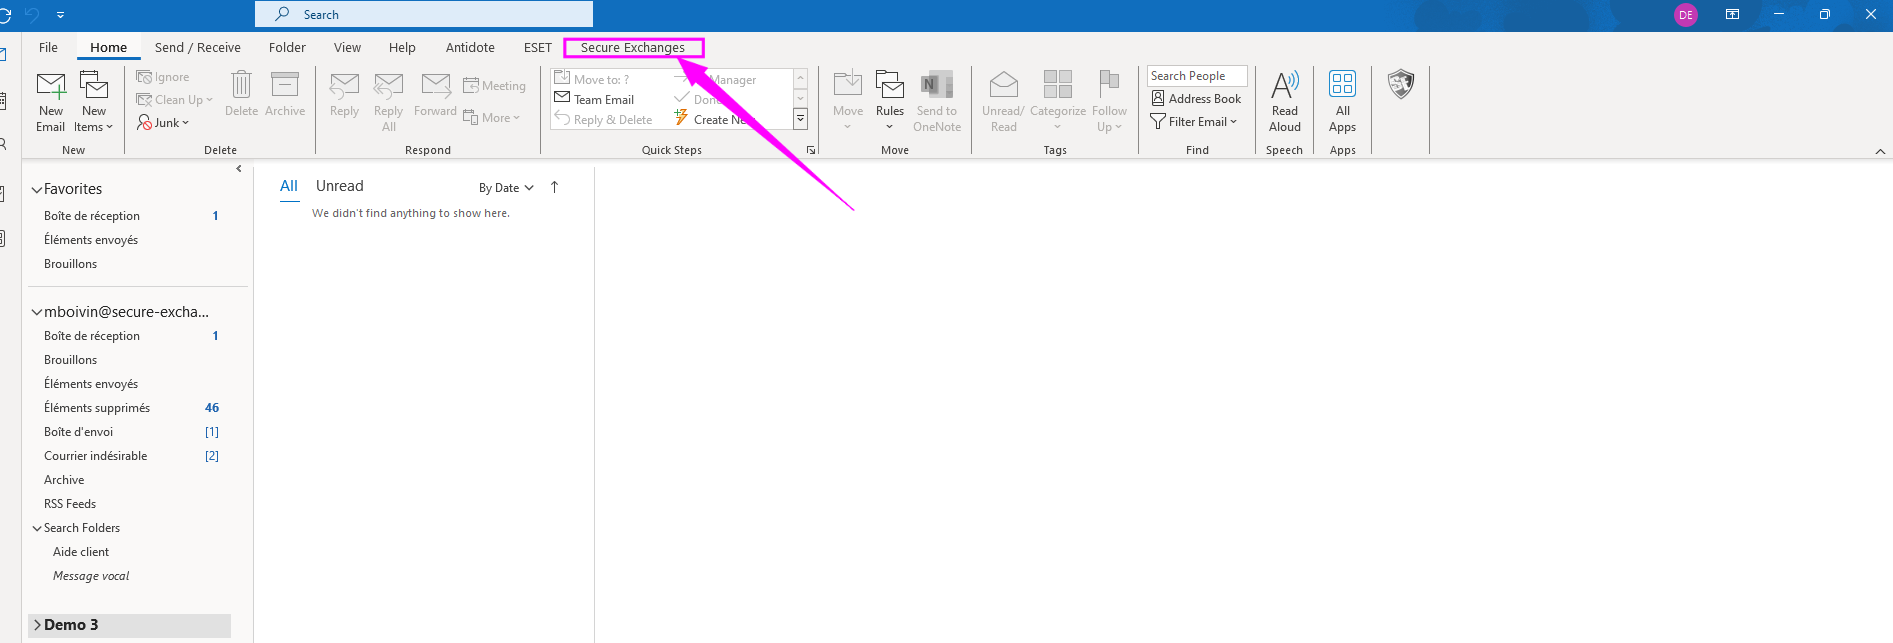Select the Reply & Delete quick step
The image size is (1893, 643).
coord(604,119)
